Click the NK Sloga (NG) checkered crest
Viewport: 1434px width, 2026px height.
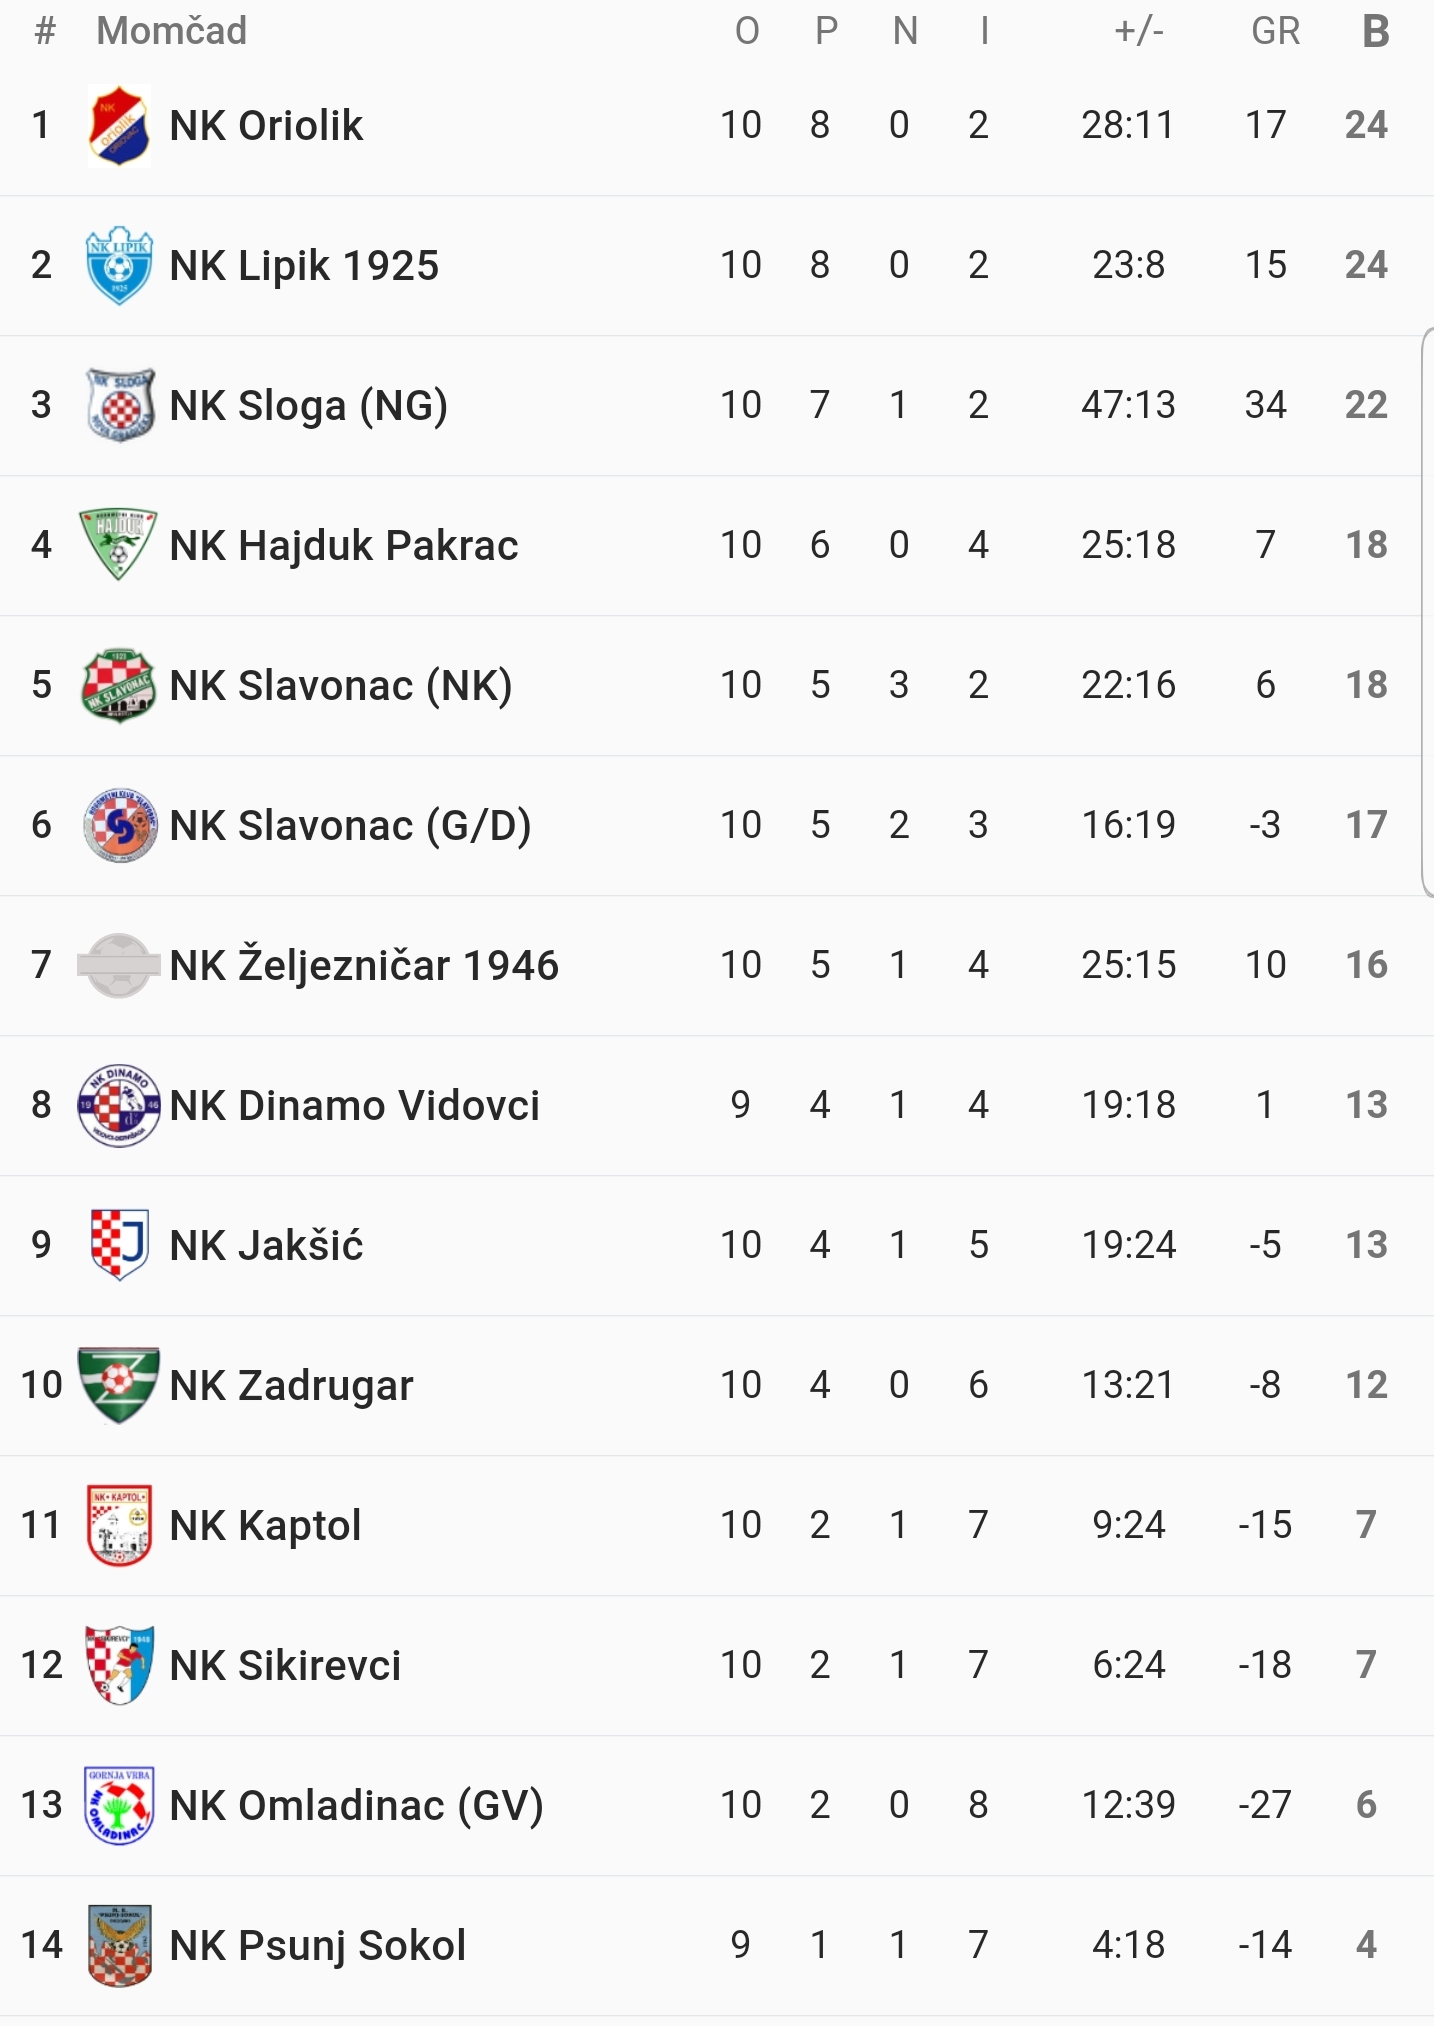click(x=120, y=405)
